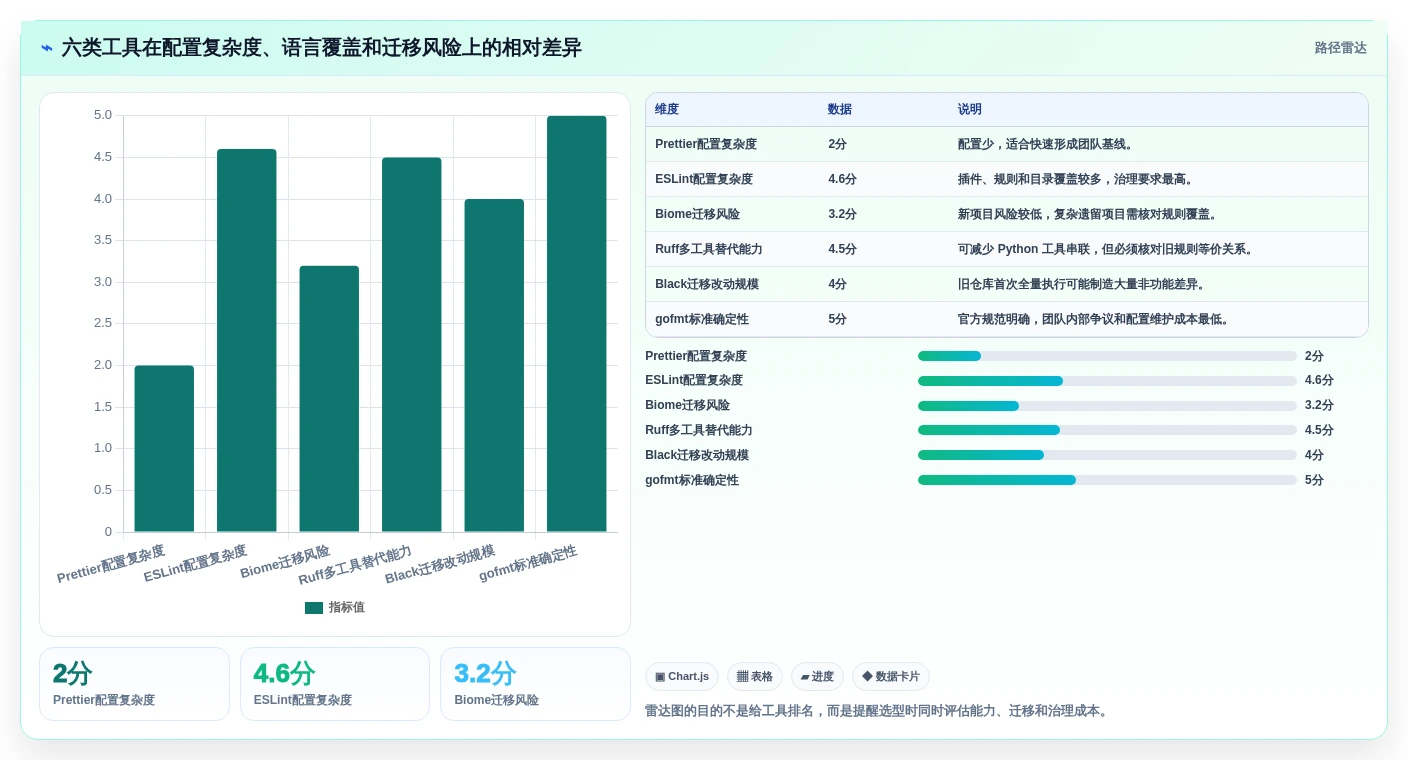Screen dimensions: 1408x760
Task: Click the Biome迁移风险 bar in chart
Action: point(329,399)
